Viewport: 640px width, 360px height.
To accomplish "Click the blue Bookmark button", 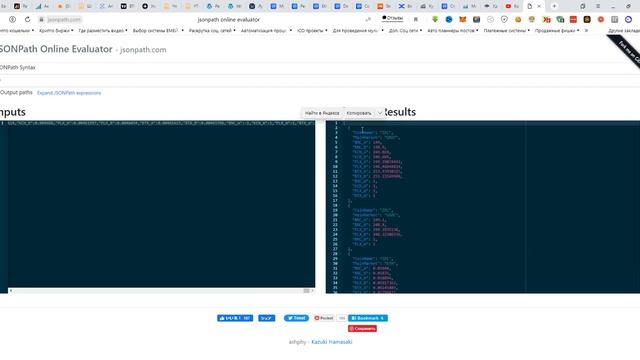I will pyautogui.click(x=368, y=318).
